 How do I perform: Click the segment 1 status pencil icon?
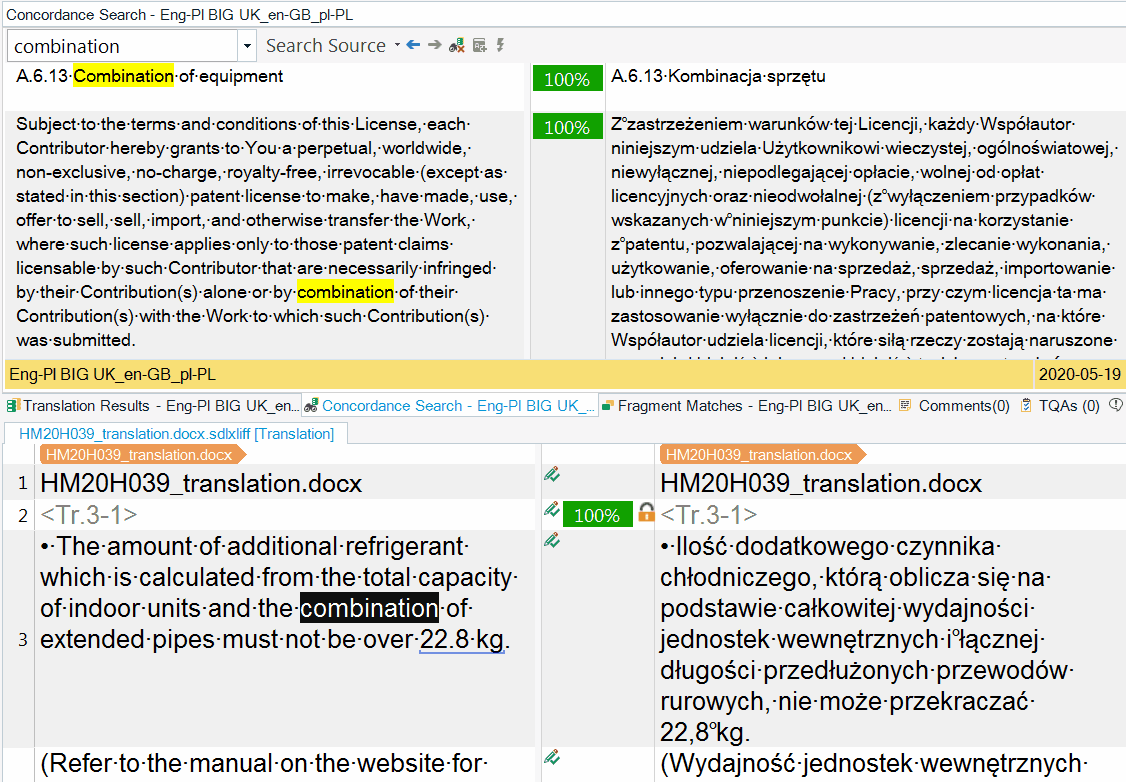tap(552, 474)
